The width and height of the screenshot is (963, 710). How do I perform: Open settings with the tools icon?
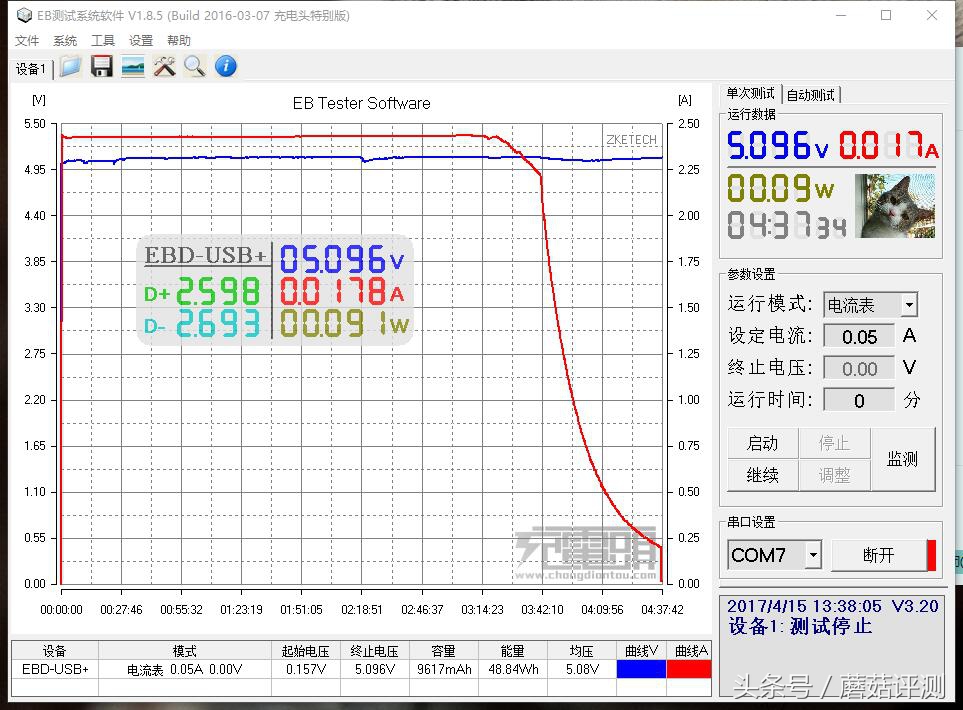click(x=164, y=66)
